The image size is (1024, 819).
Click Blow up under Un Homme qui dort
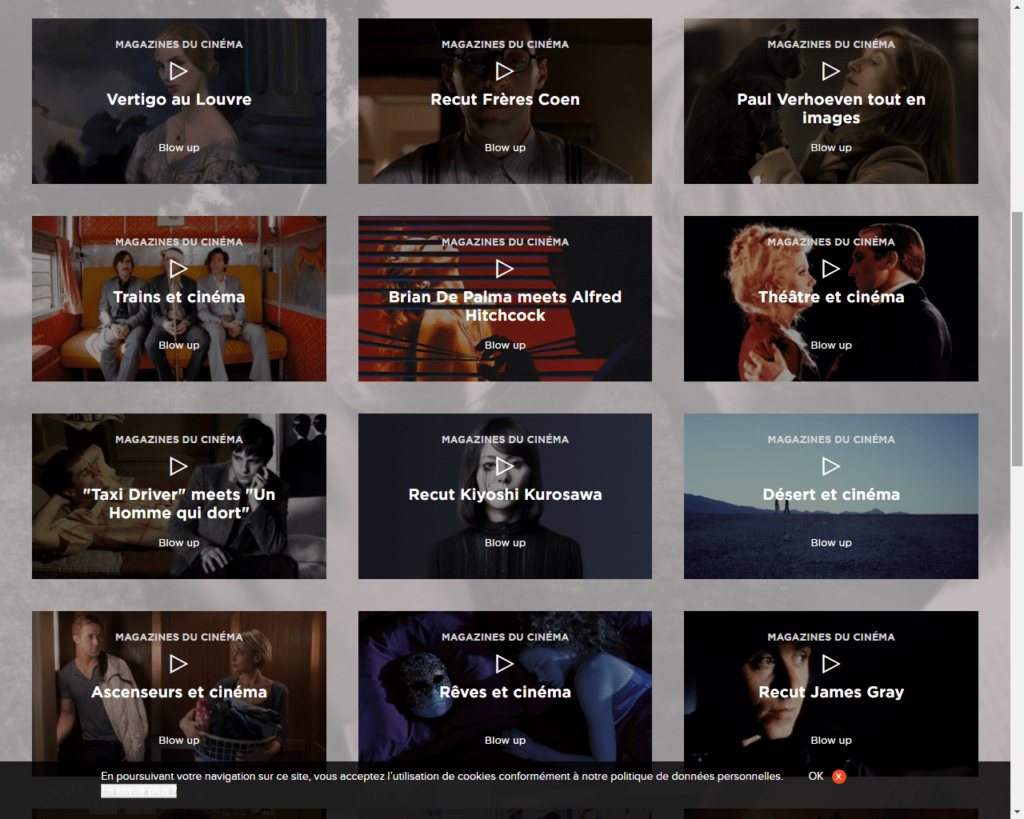tap(179, 543)
